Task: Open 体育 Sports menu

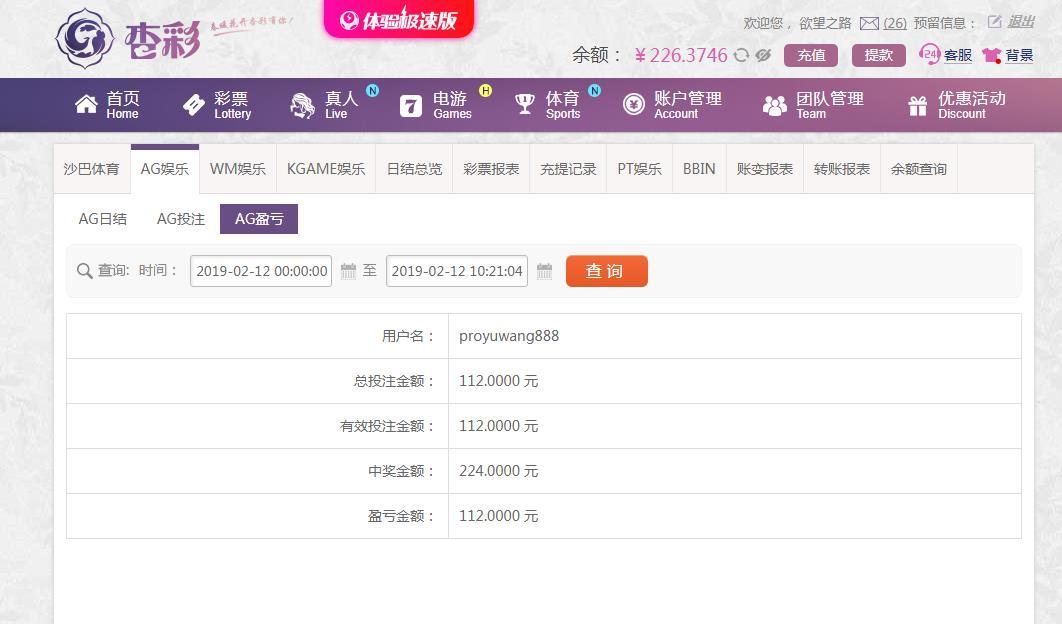Action: (x=563, y=104)
